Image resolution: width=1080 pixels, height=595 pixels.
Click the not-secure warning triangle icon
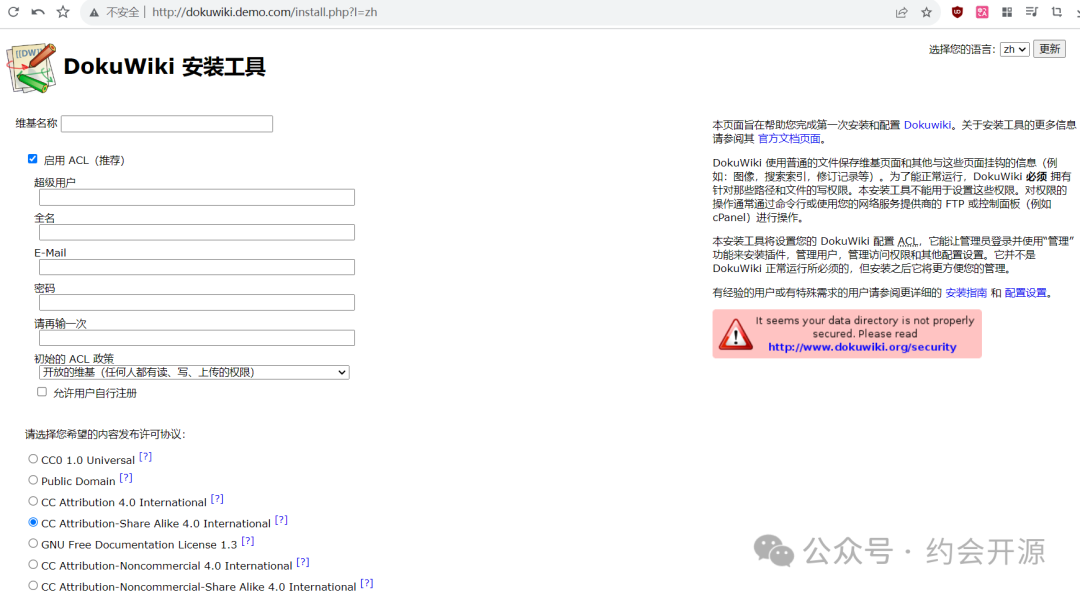(94, 12)
